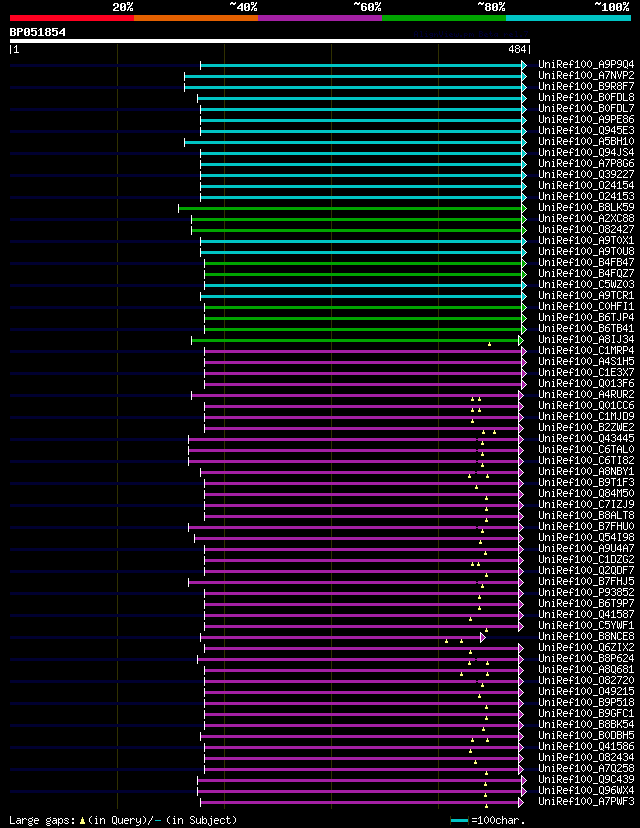Viewport: 640px width, 828px height.
Task: Open hit UniRef100_Q6ZIX2
Action: click(586, 648)
